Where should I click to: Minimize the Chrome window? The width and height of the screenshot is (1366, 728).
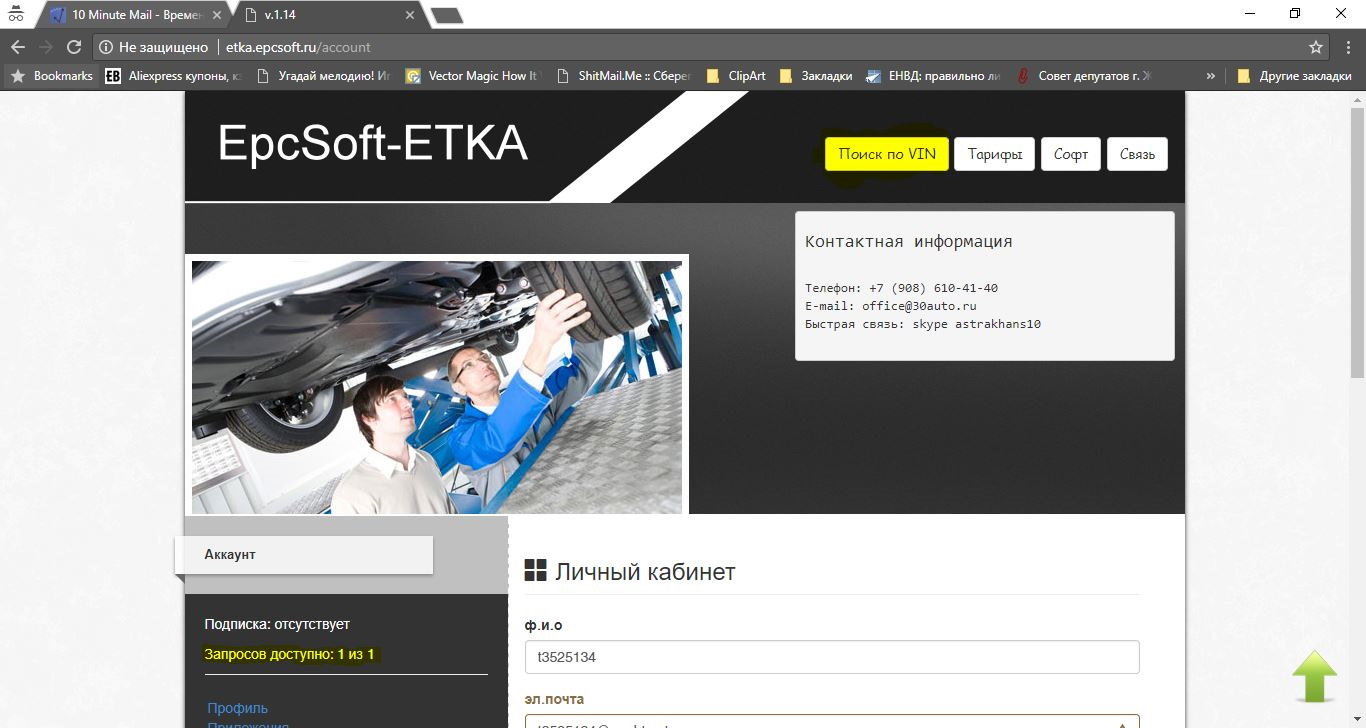1250,13
